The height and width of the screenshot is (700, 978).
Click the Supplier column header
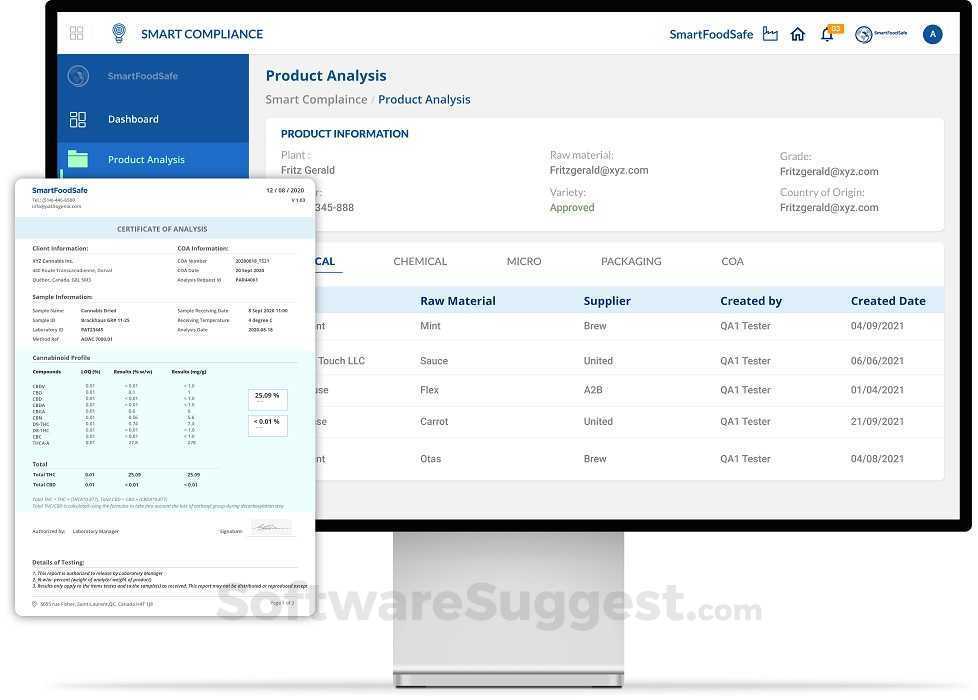point(608,300)
